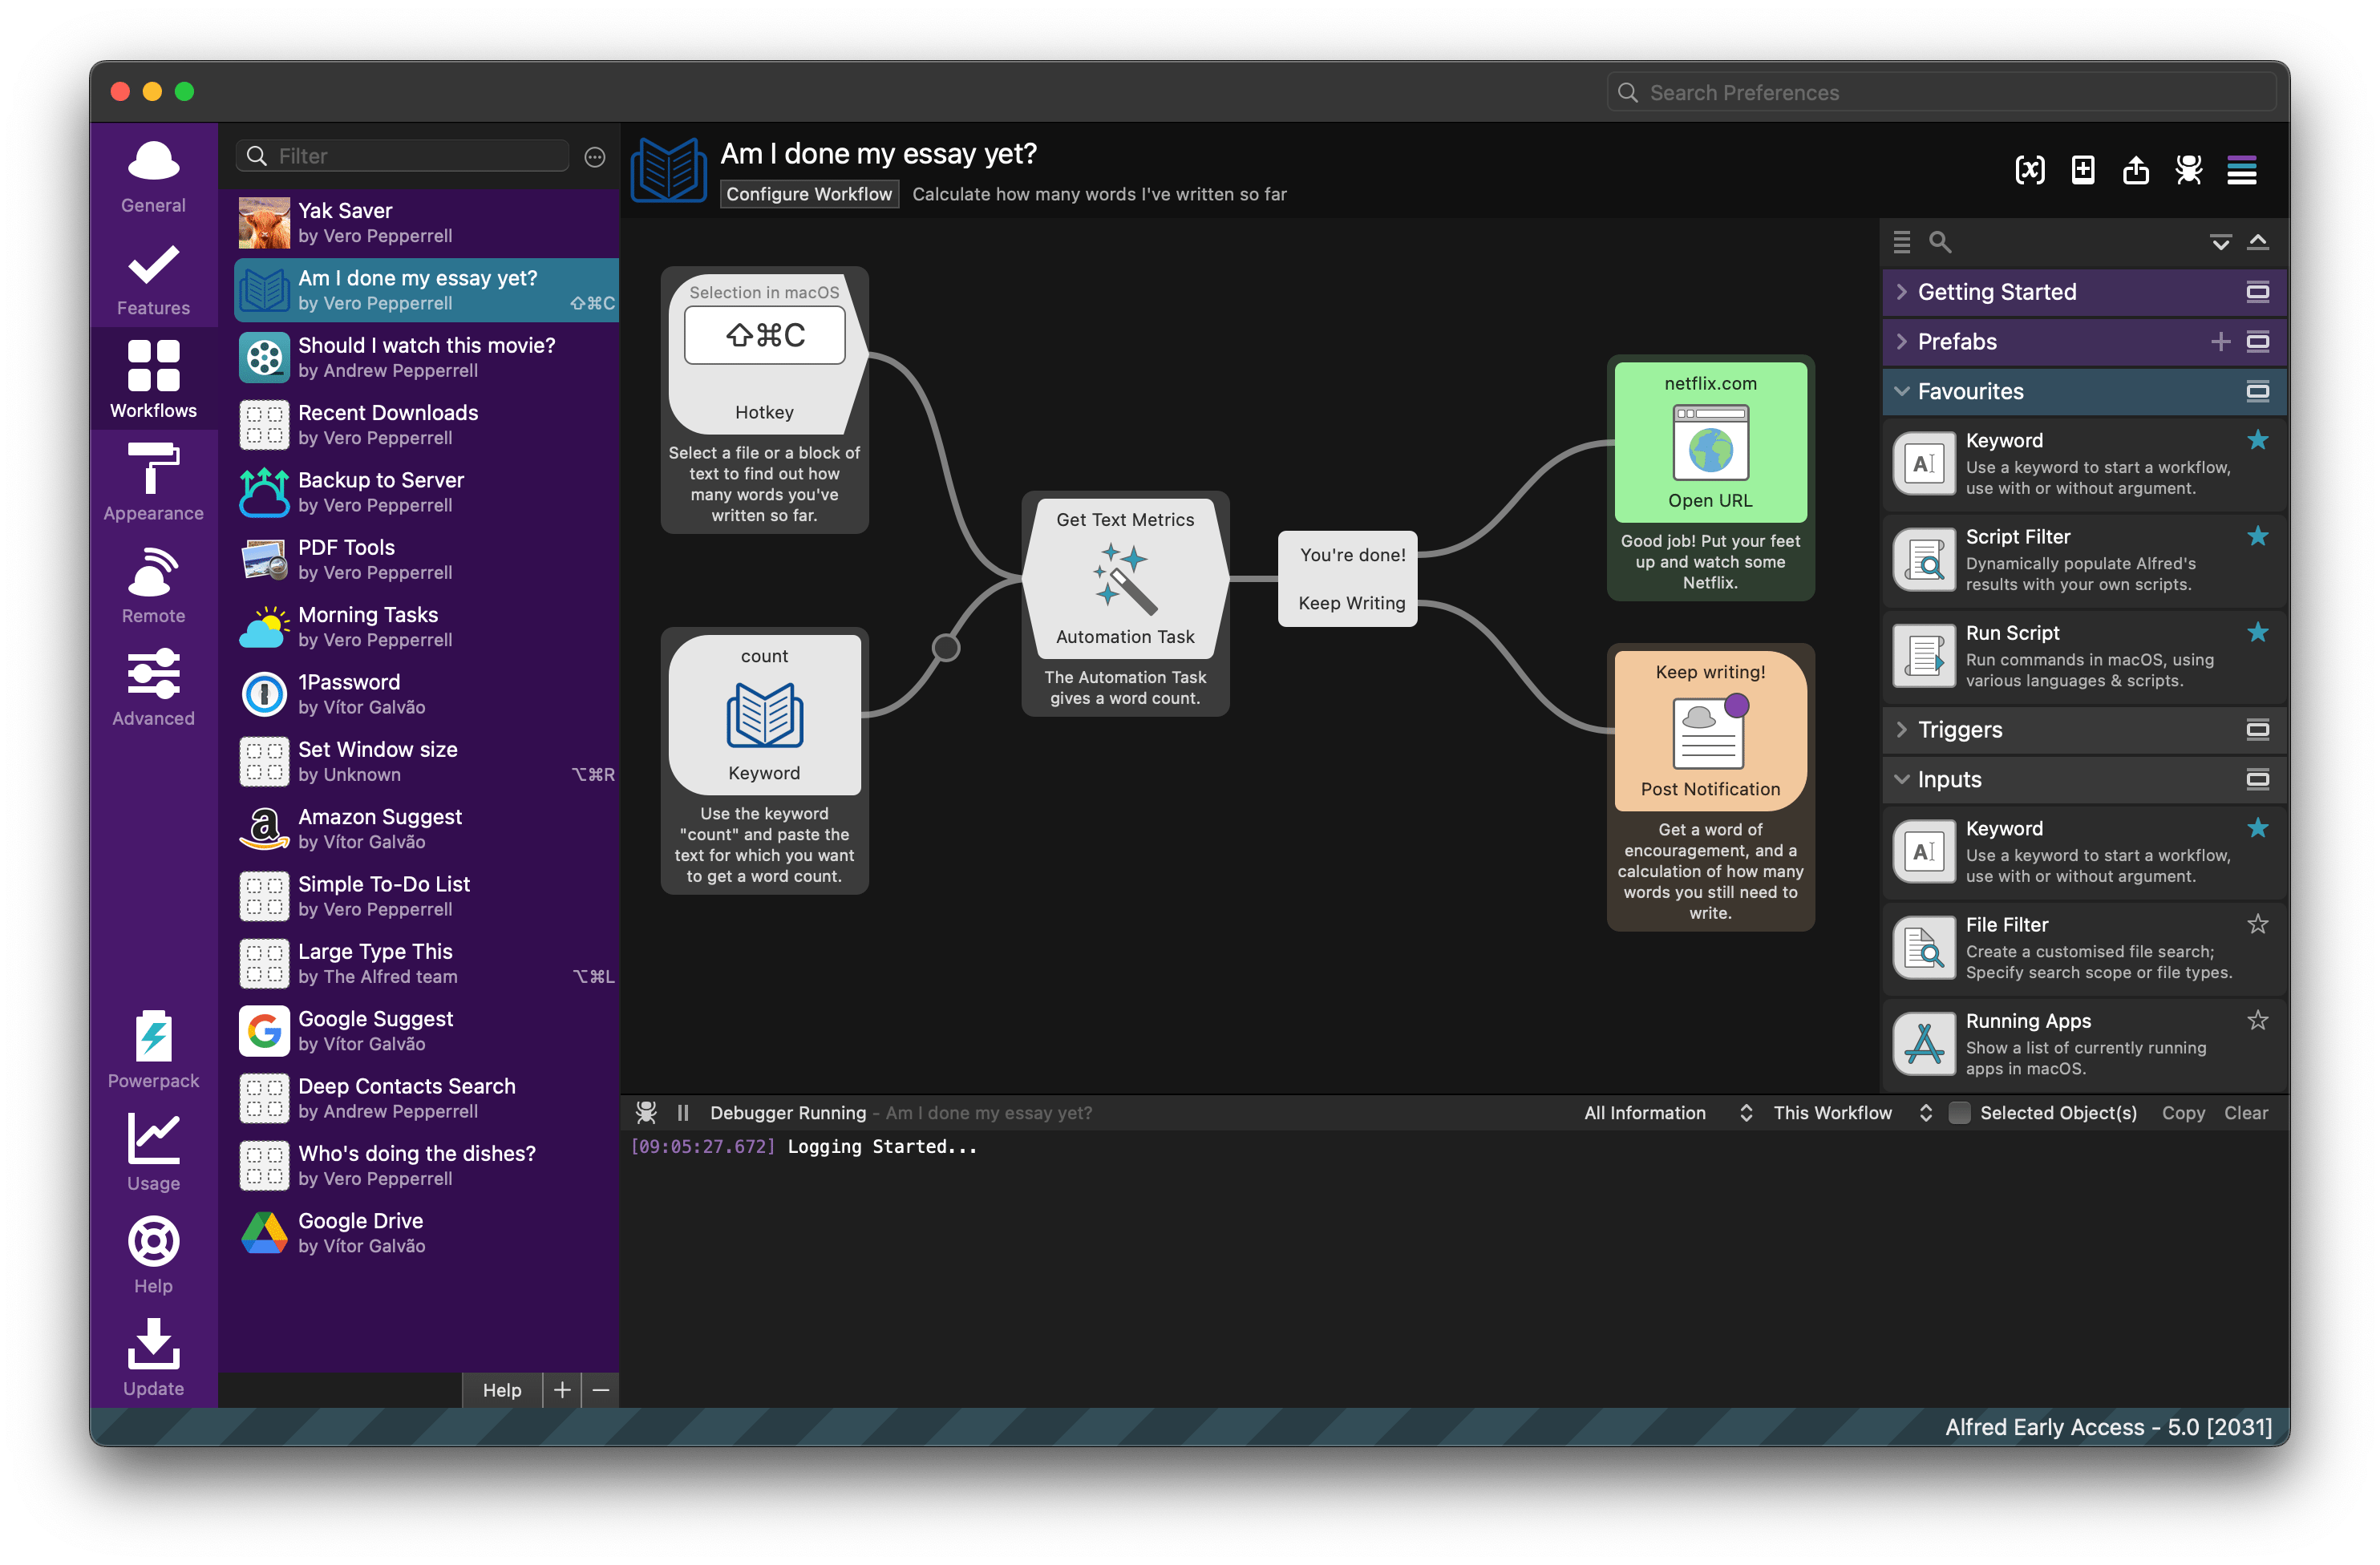Click the Update sidebar button

pyautogui.click(x=152, y=1362)
